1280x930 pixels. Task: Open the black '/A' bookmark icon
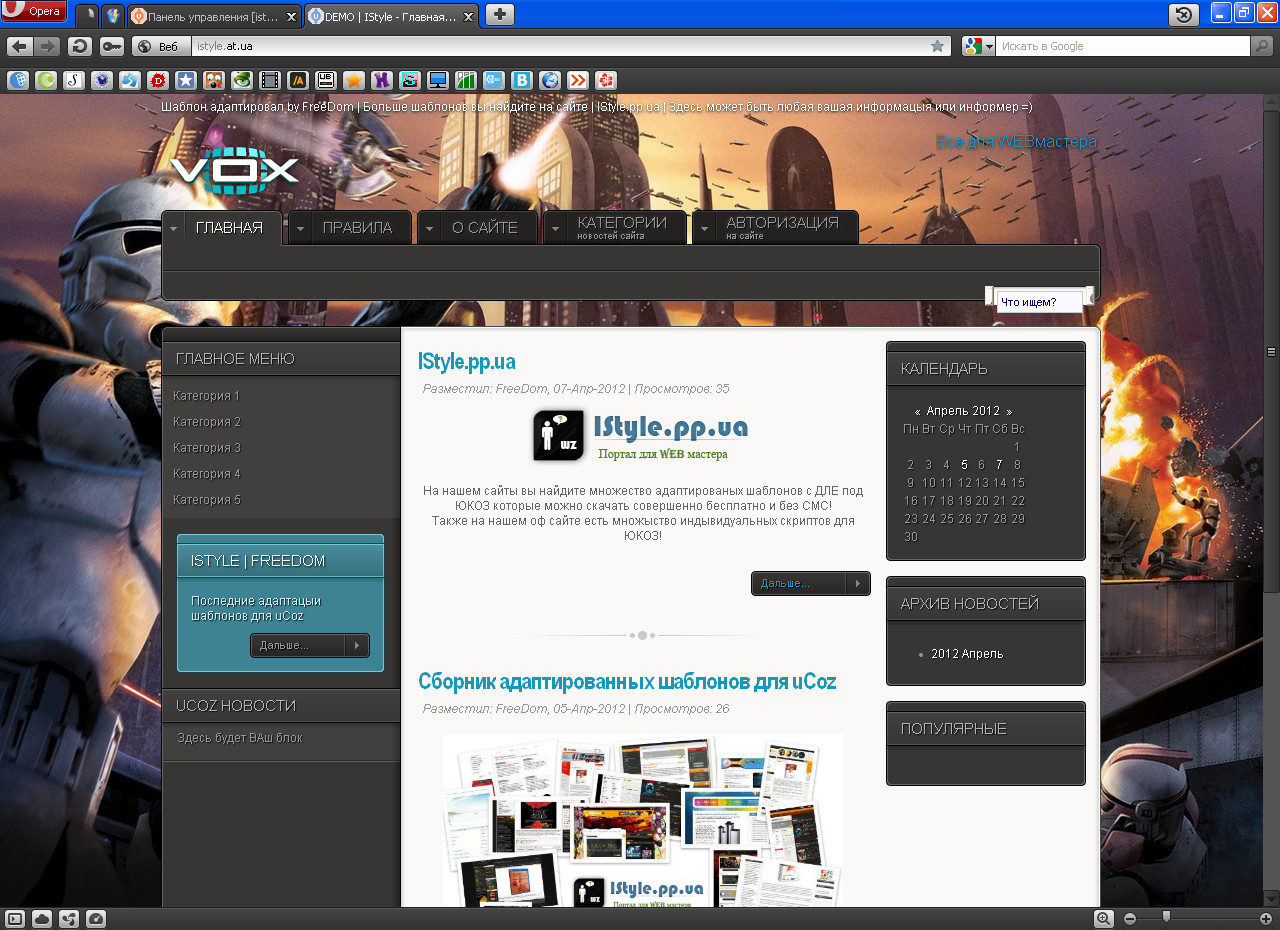click(x=298, y=81)
